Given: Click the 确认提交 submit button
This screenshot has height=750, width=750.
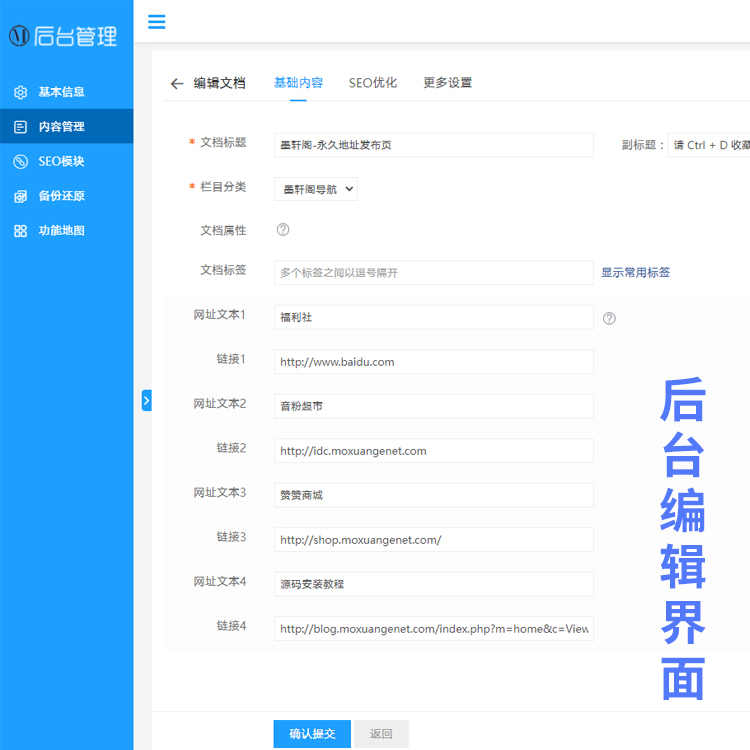Looking at the screenshot, I should point(312,734).
